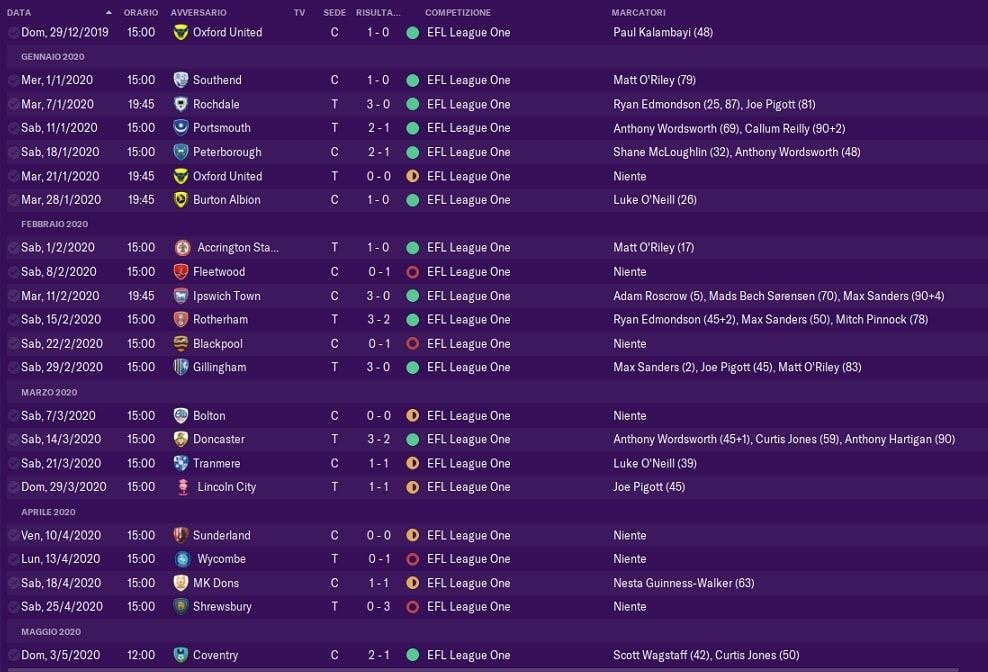Open the Ipswich Town opponent link
Screen dimensions: 988x672
click(x=226, y=296)
